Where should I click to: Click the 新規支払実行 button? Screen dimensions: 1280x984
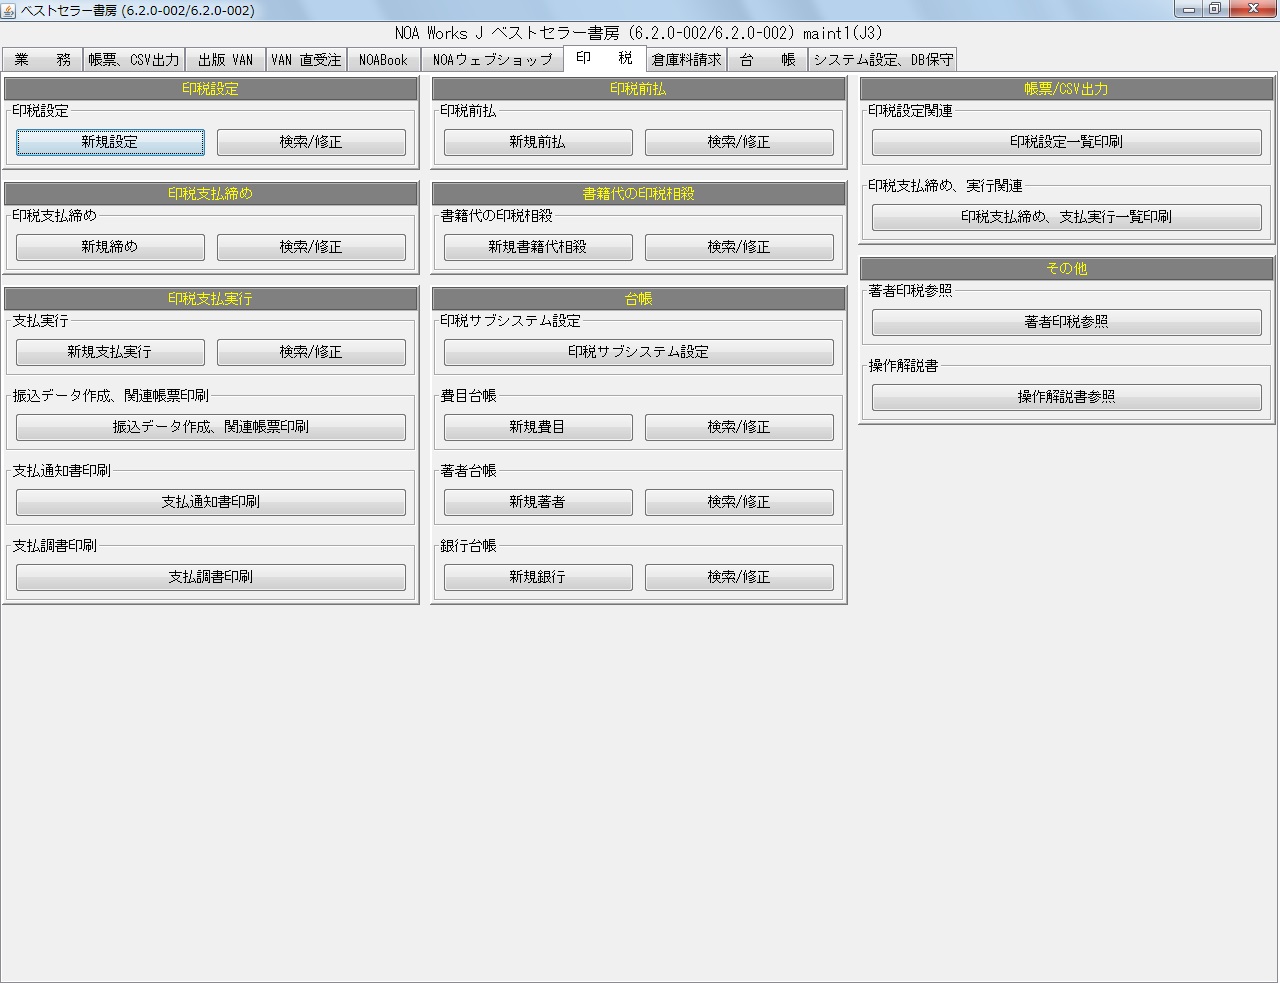pos(110,352)
